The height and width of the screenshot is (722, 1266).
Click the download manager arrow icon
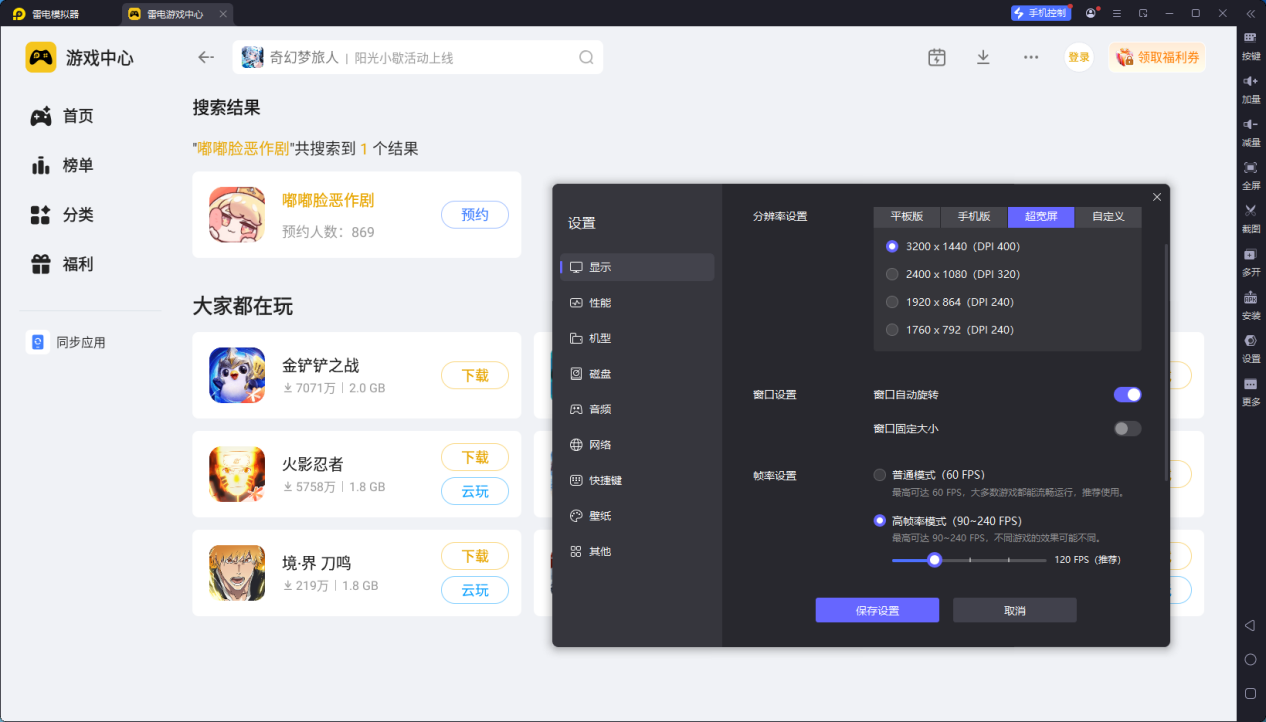point(983,57)
